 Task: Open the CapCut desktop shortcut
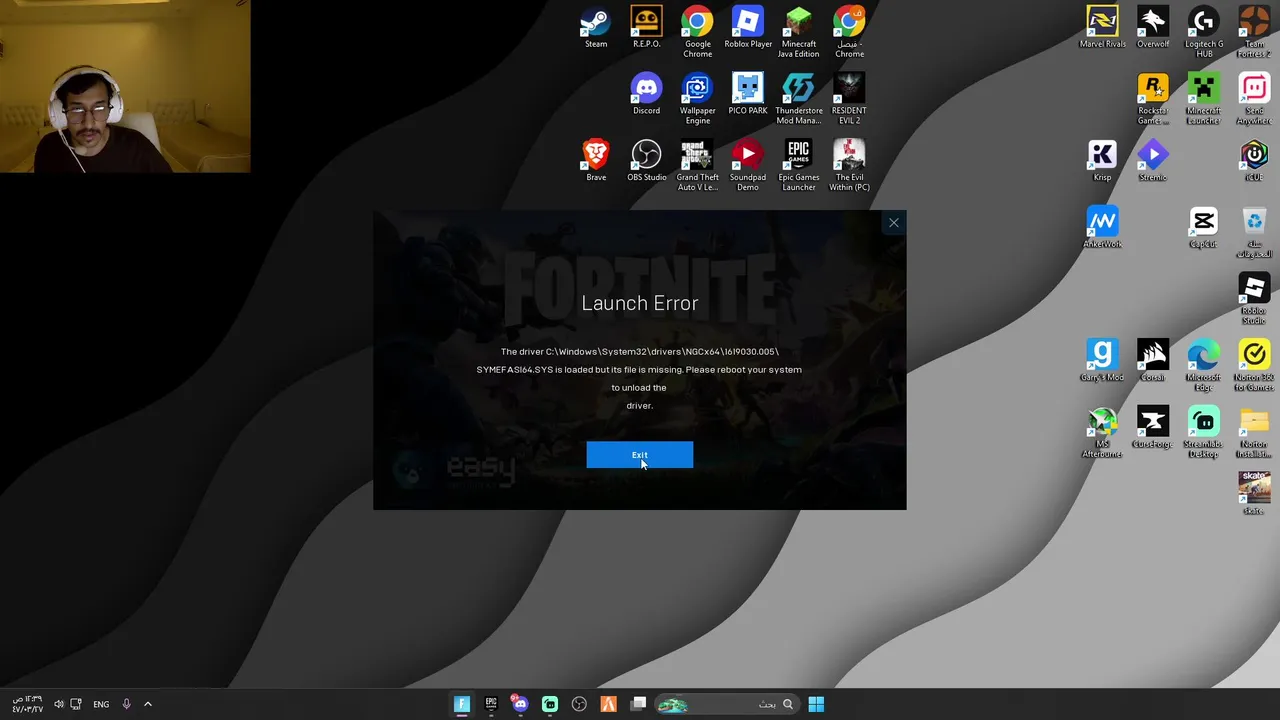pos(1204,228)
